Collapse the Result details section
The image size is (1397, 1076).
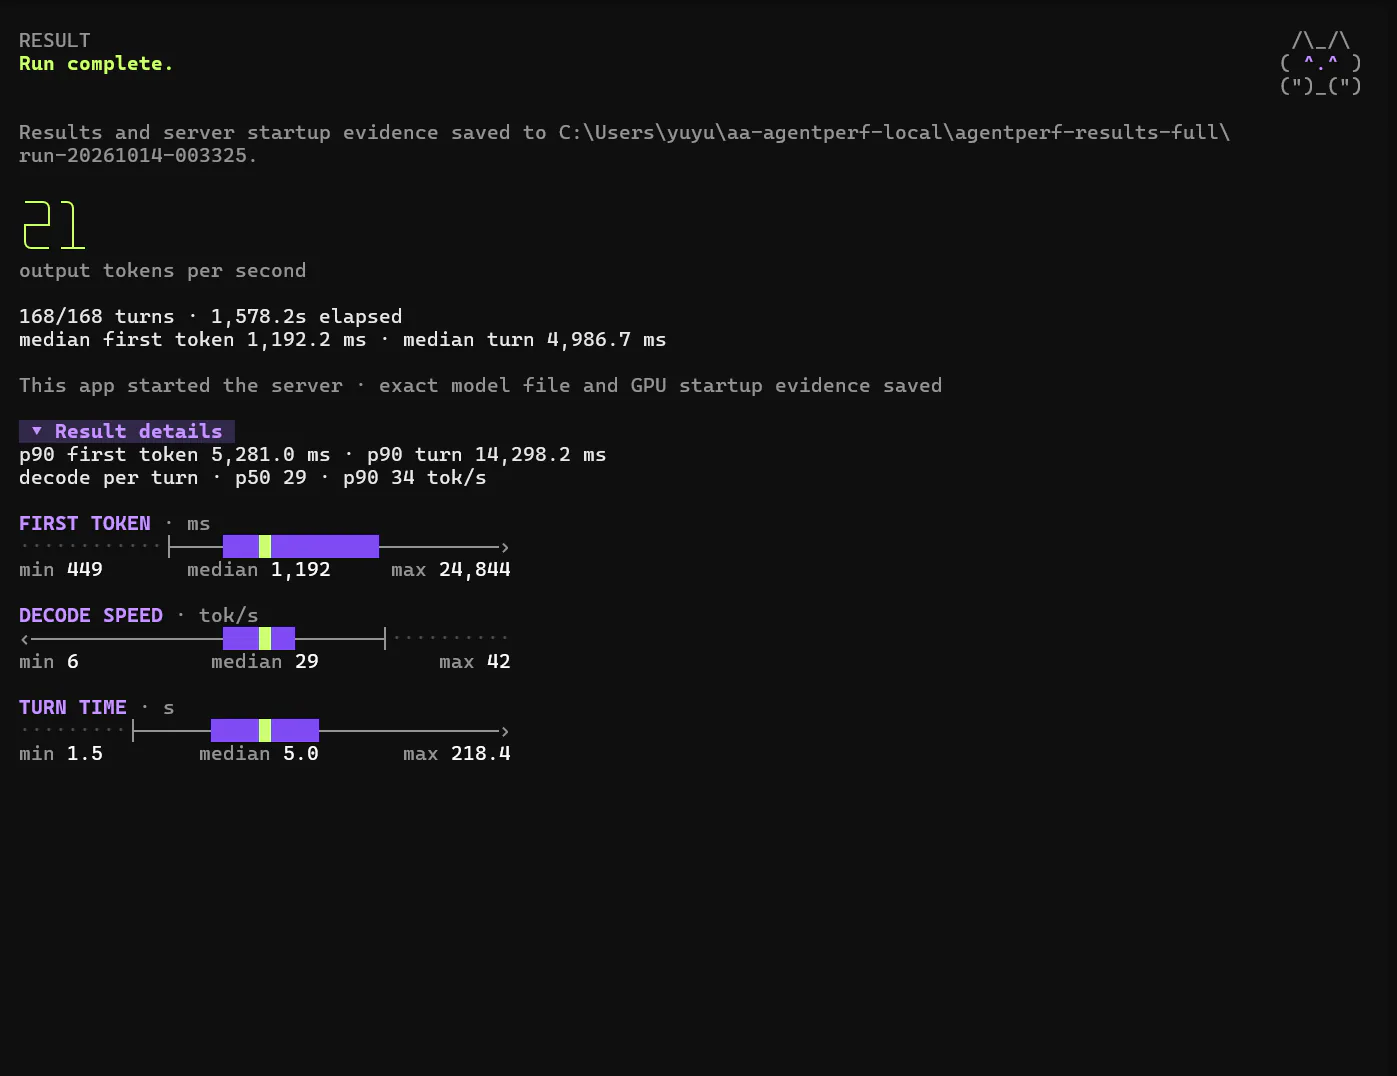point(127,431)
